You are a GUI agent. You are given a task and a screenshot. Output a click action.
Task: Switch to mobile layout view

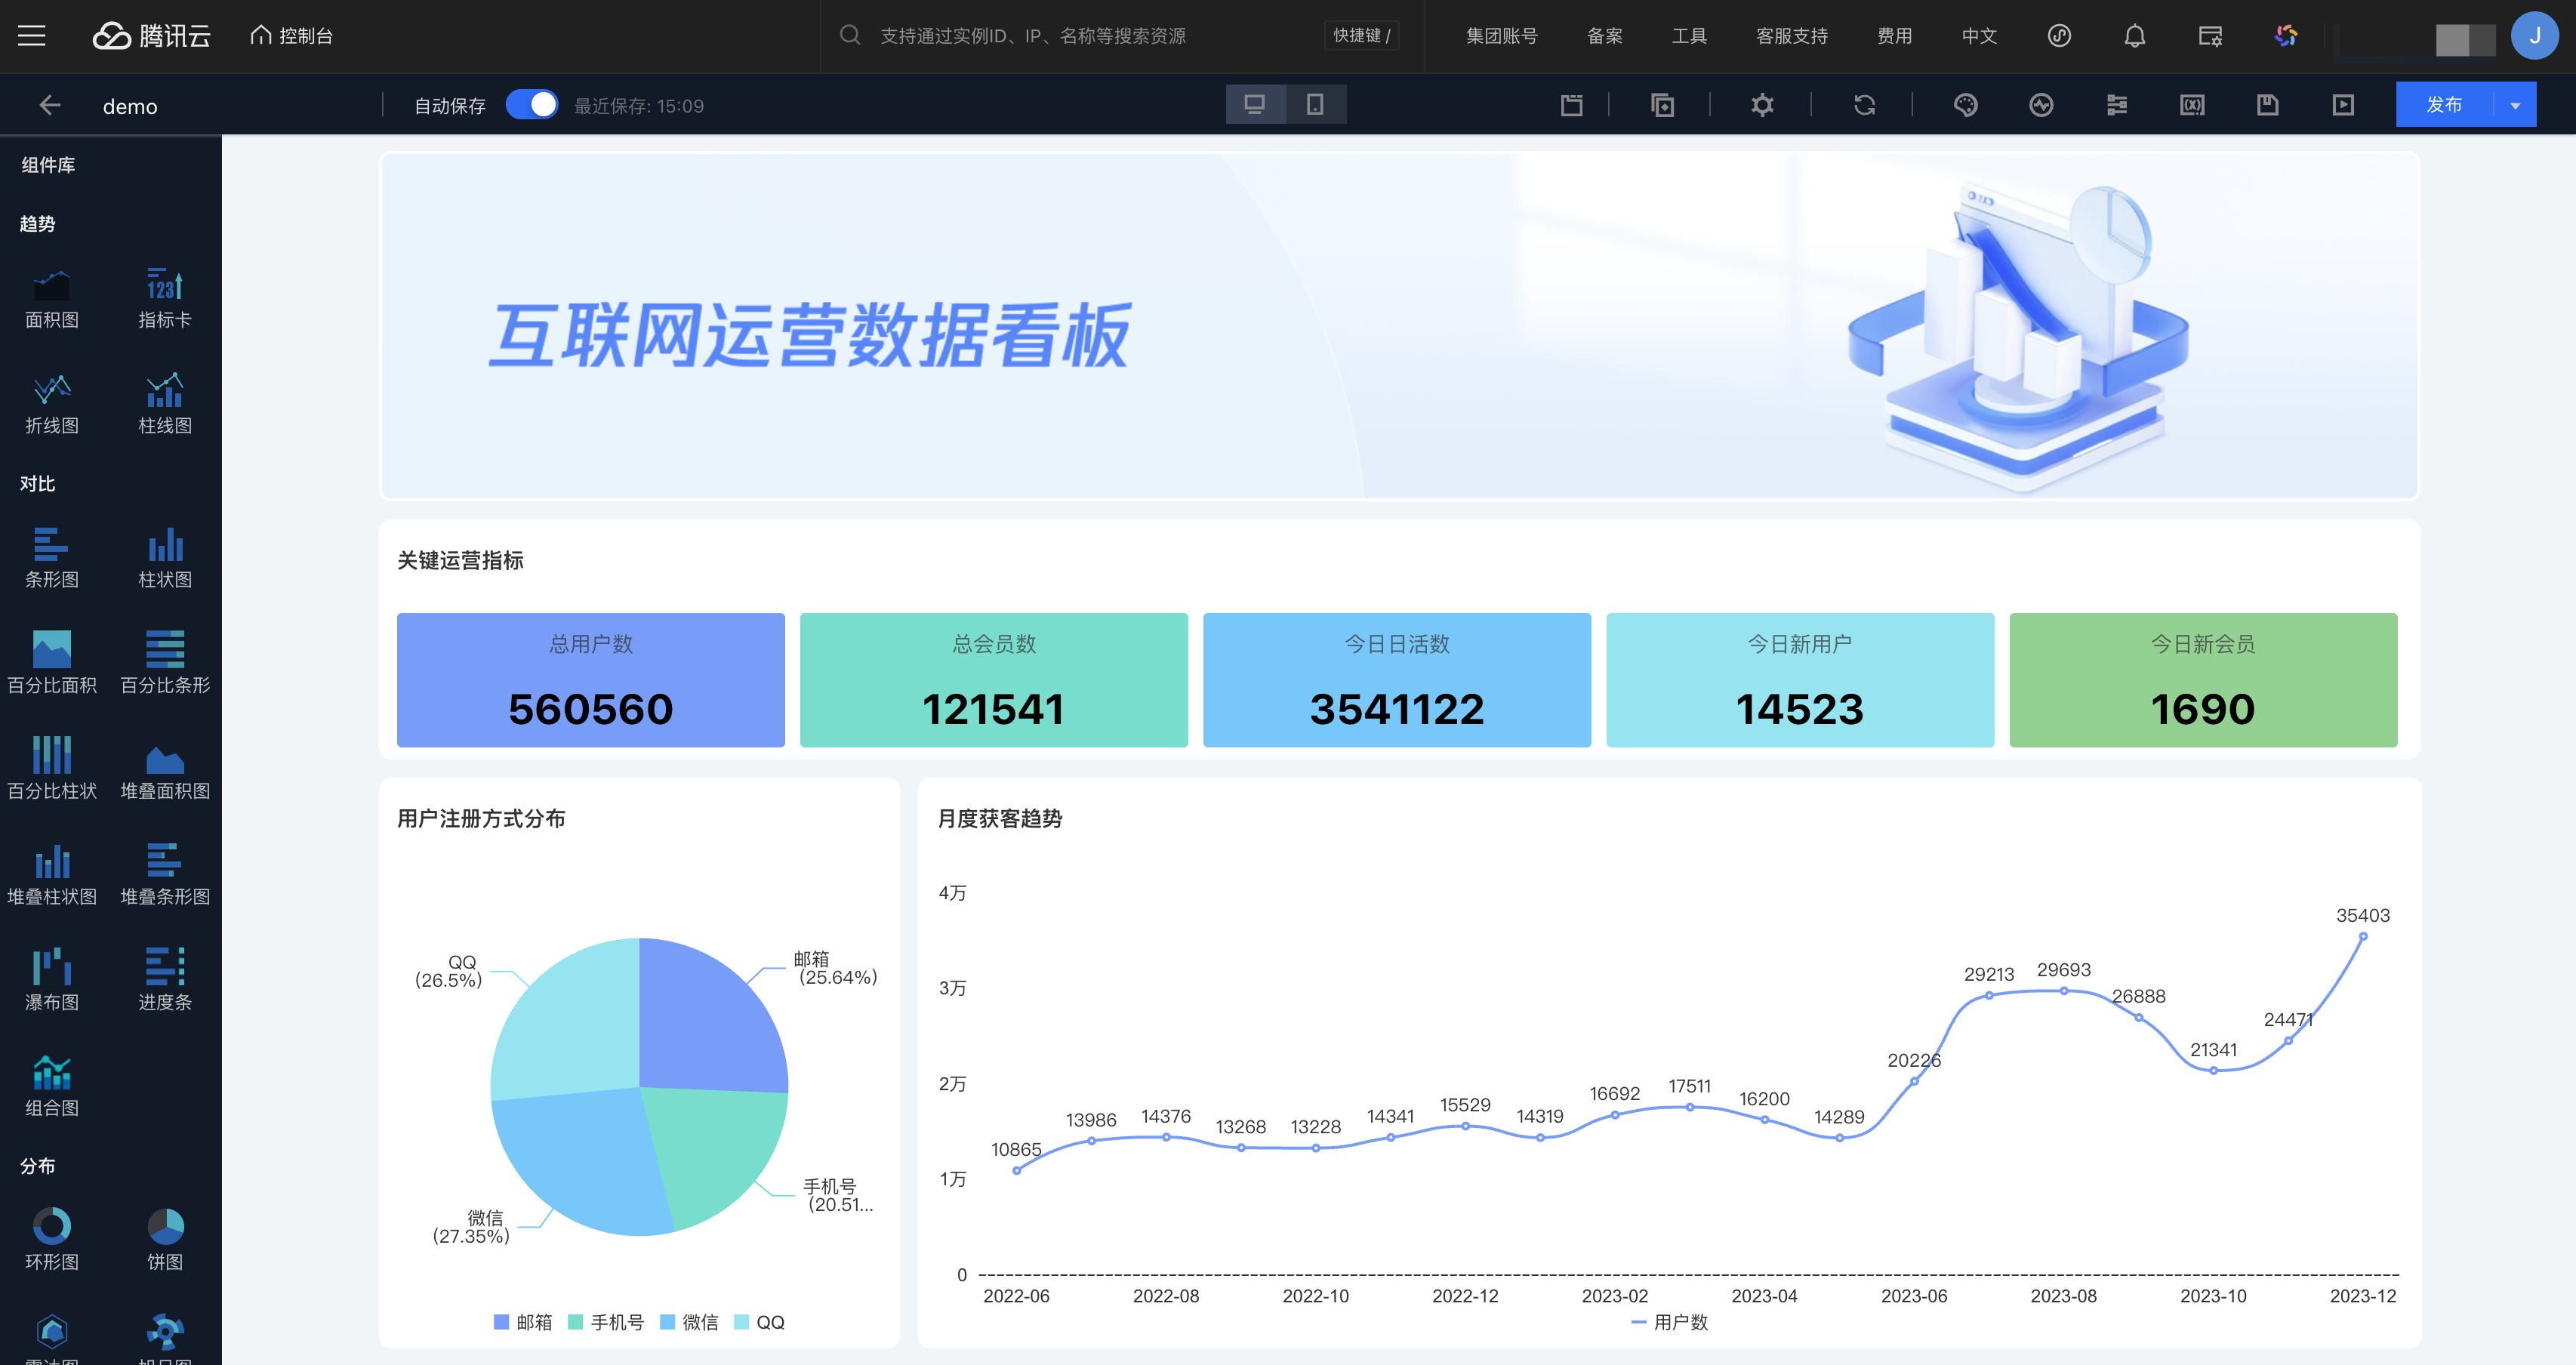click(1315, 105)
